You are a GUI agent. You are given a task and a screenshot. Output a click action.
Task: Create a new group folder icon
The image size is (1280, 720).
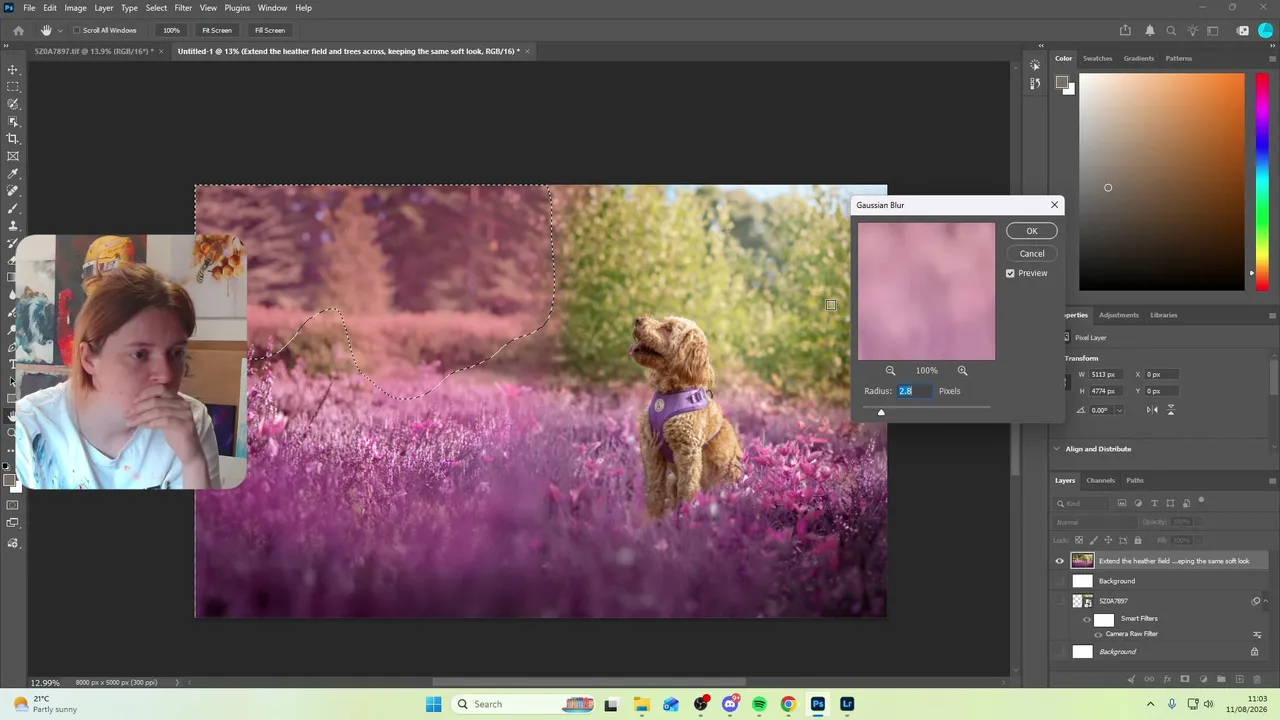click(1220, 679)
